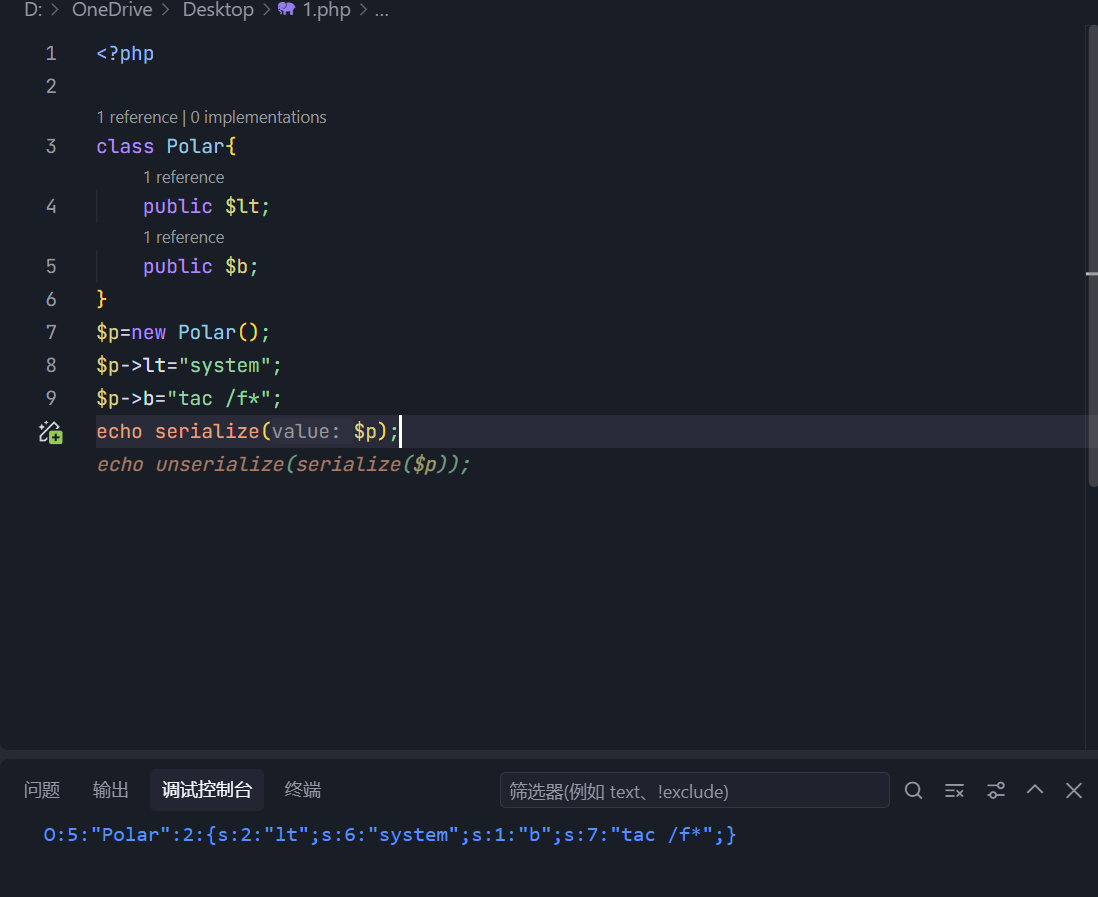Close the bottom panel
The image size is (1098, 897).
pyautogui.click(x=1073, y=791)
